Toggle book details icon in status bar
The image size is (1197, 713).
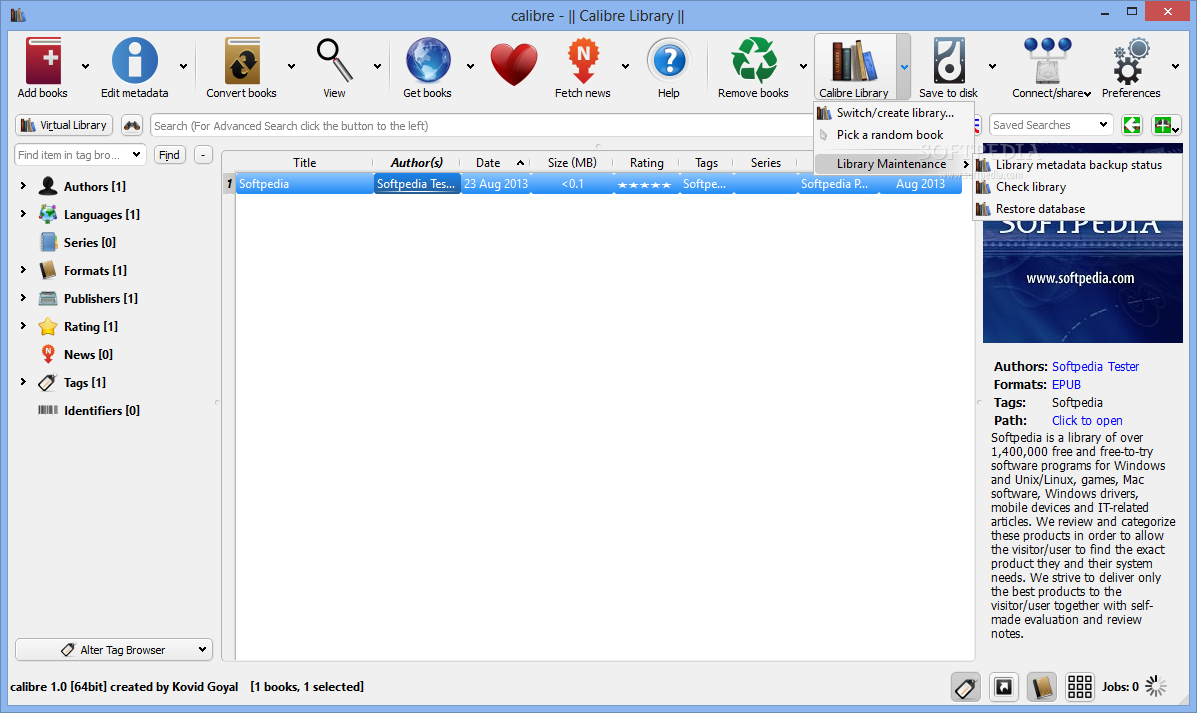pyautogui.click(x=1041, y=687)
